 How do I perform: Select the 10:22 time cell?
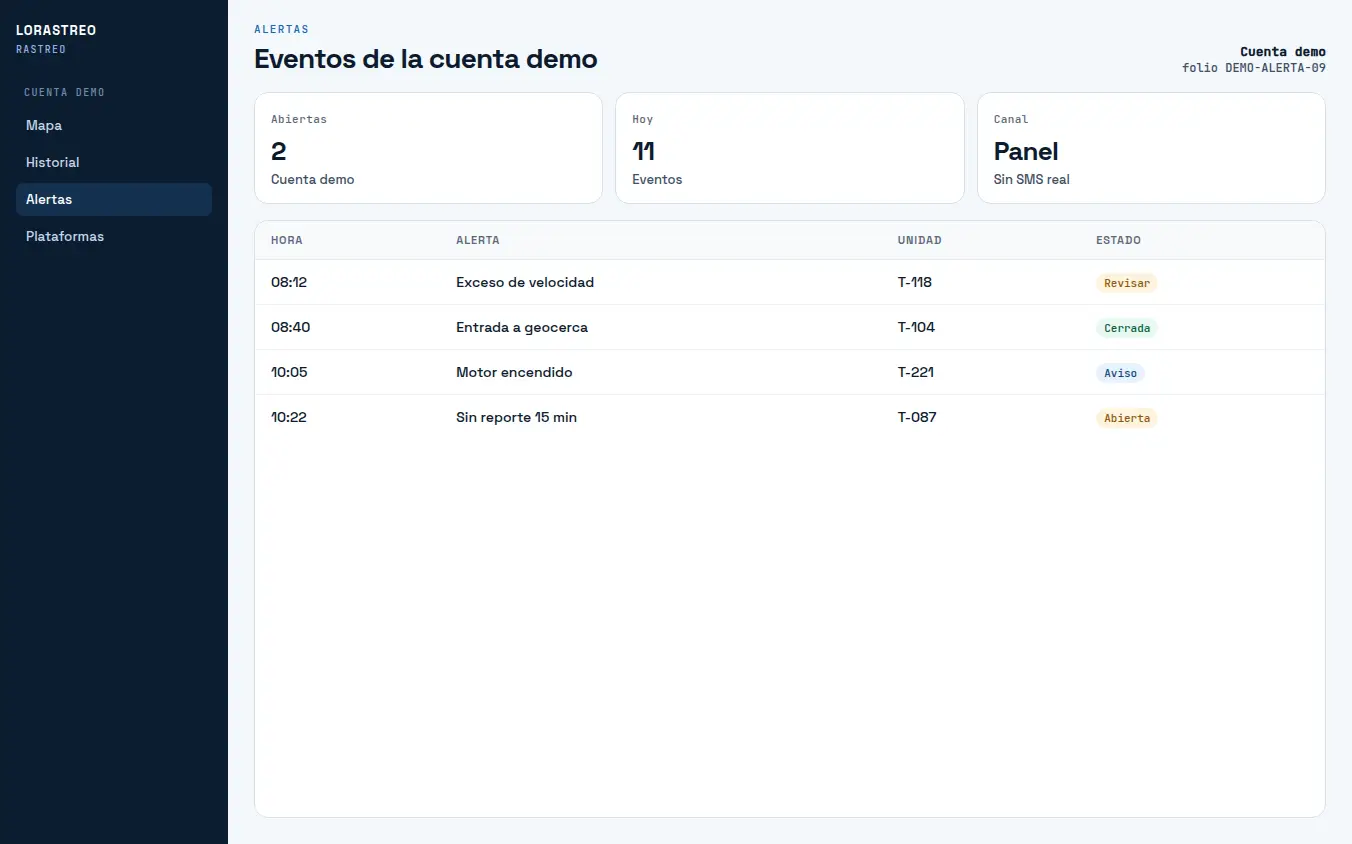(289, 417)
